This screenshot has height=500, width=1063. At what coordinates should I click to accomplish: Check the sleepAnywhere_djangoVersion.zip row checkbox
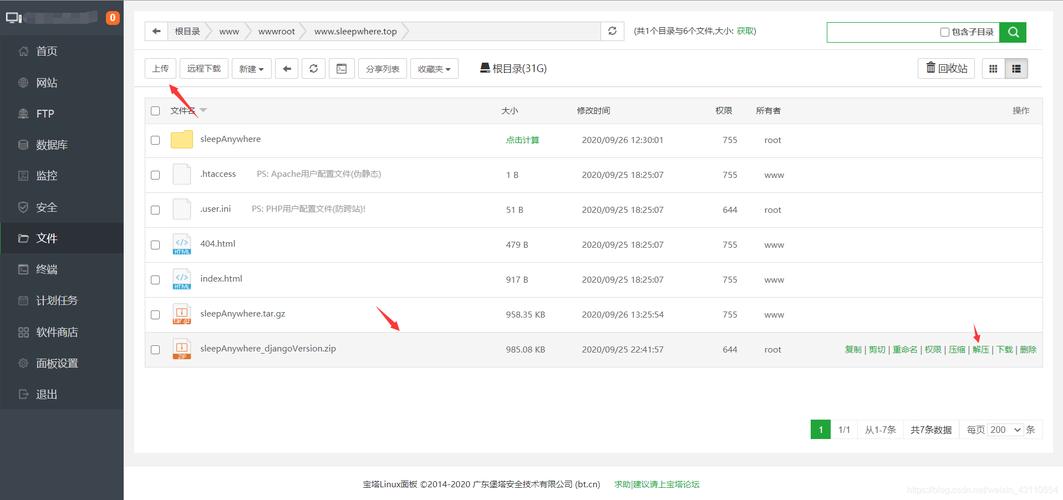tap(155, 350)
